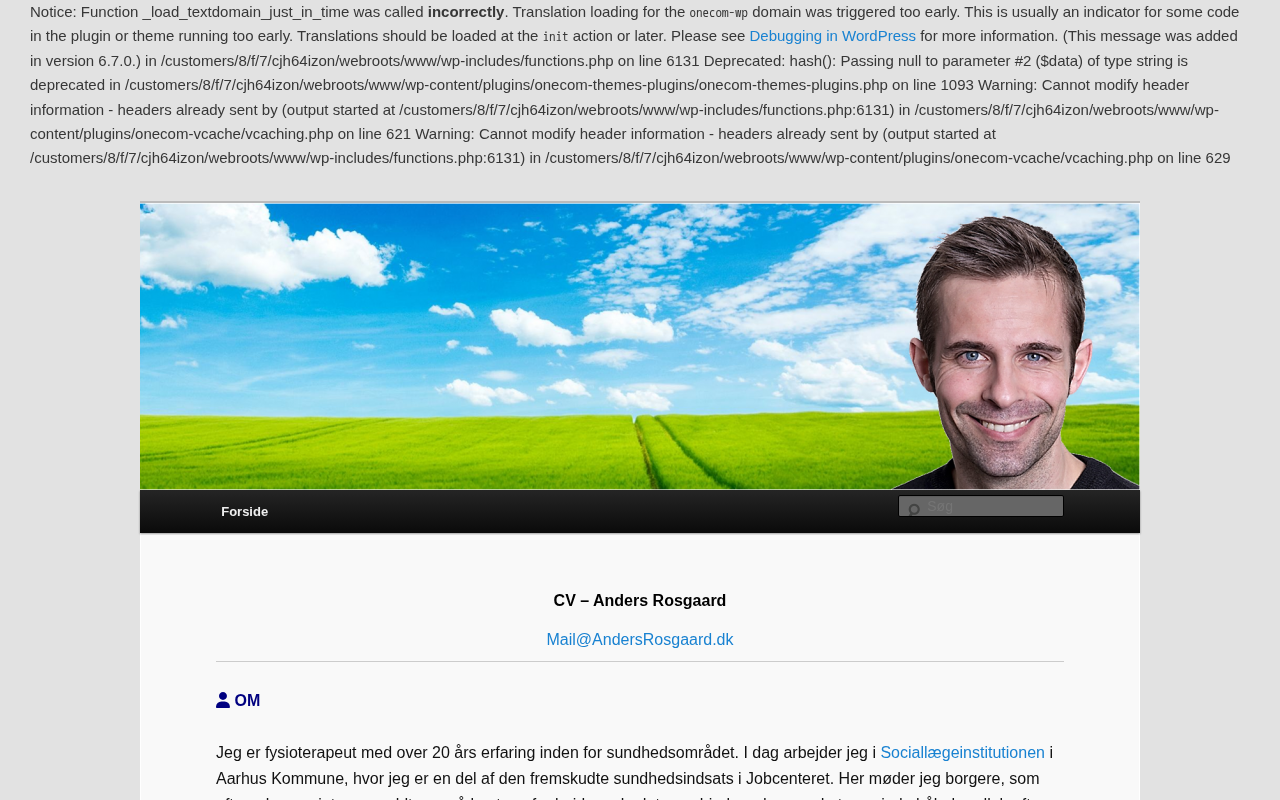Click the search magnifier icon
This screenshot has height=800, width=1280.
[914, 509]
